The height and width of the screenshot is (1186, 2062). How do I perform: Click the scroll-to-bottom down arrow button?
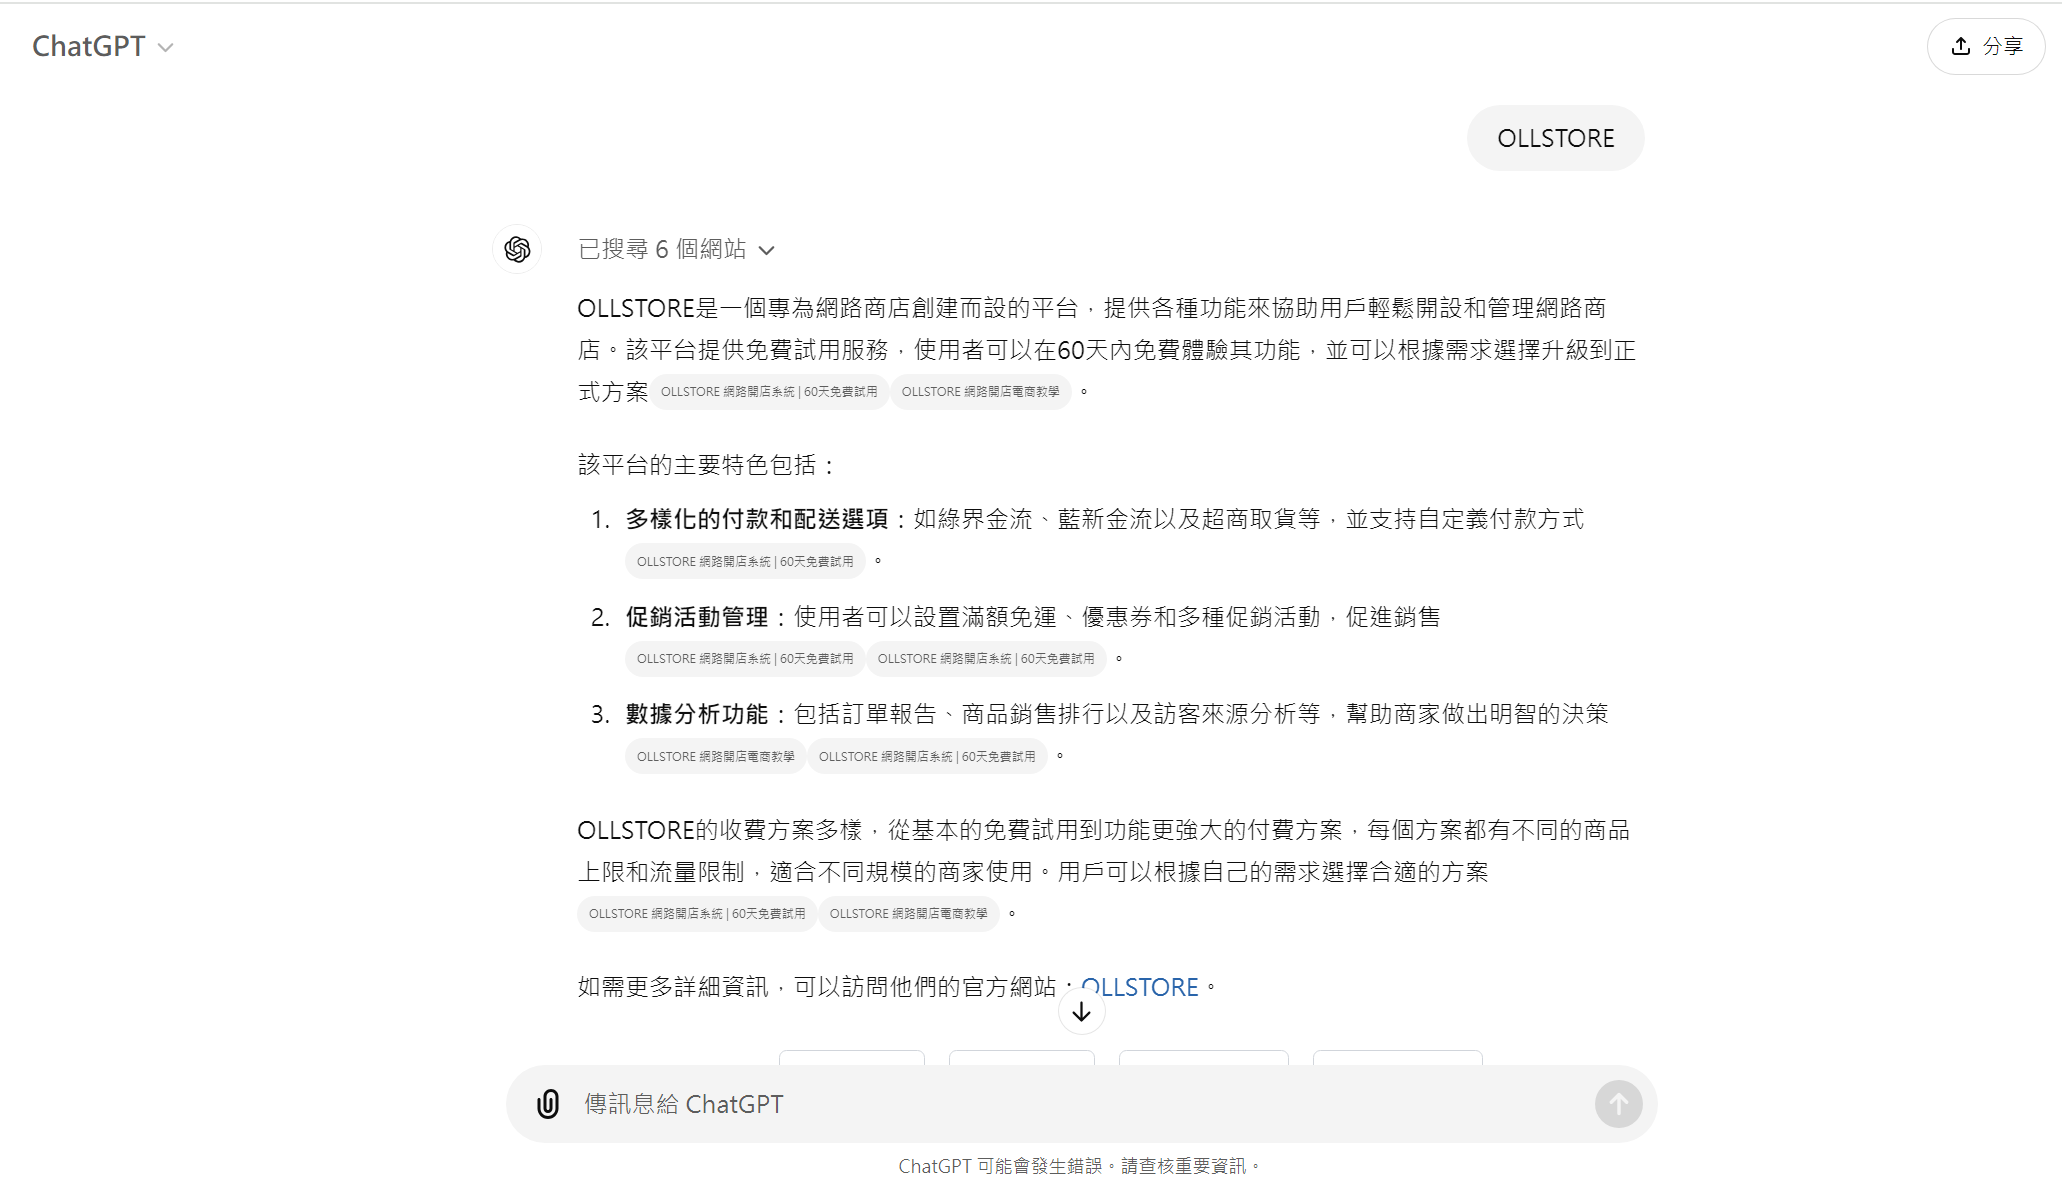click(x=1081, y=1012)
